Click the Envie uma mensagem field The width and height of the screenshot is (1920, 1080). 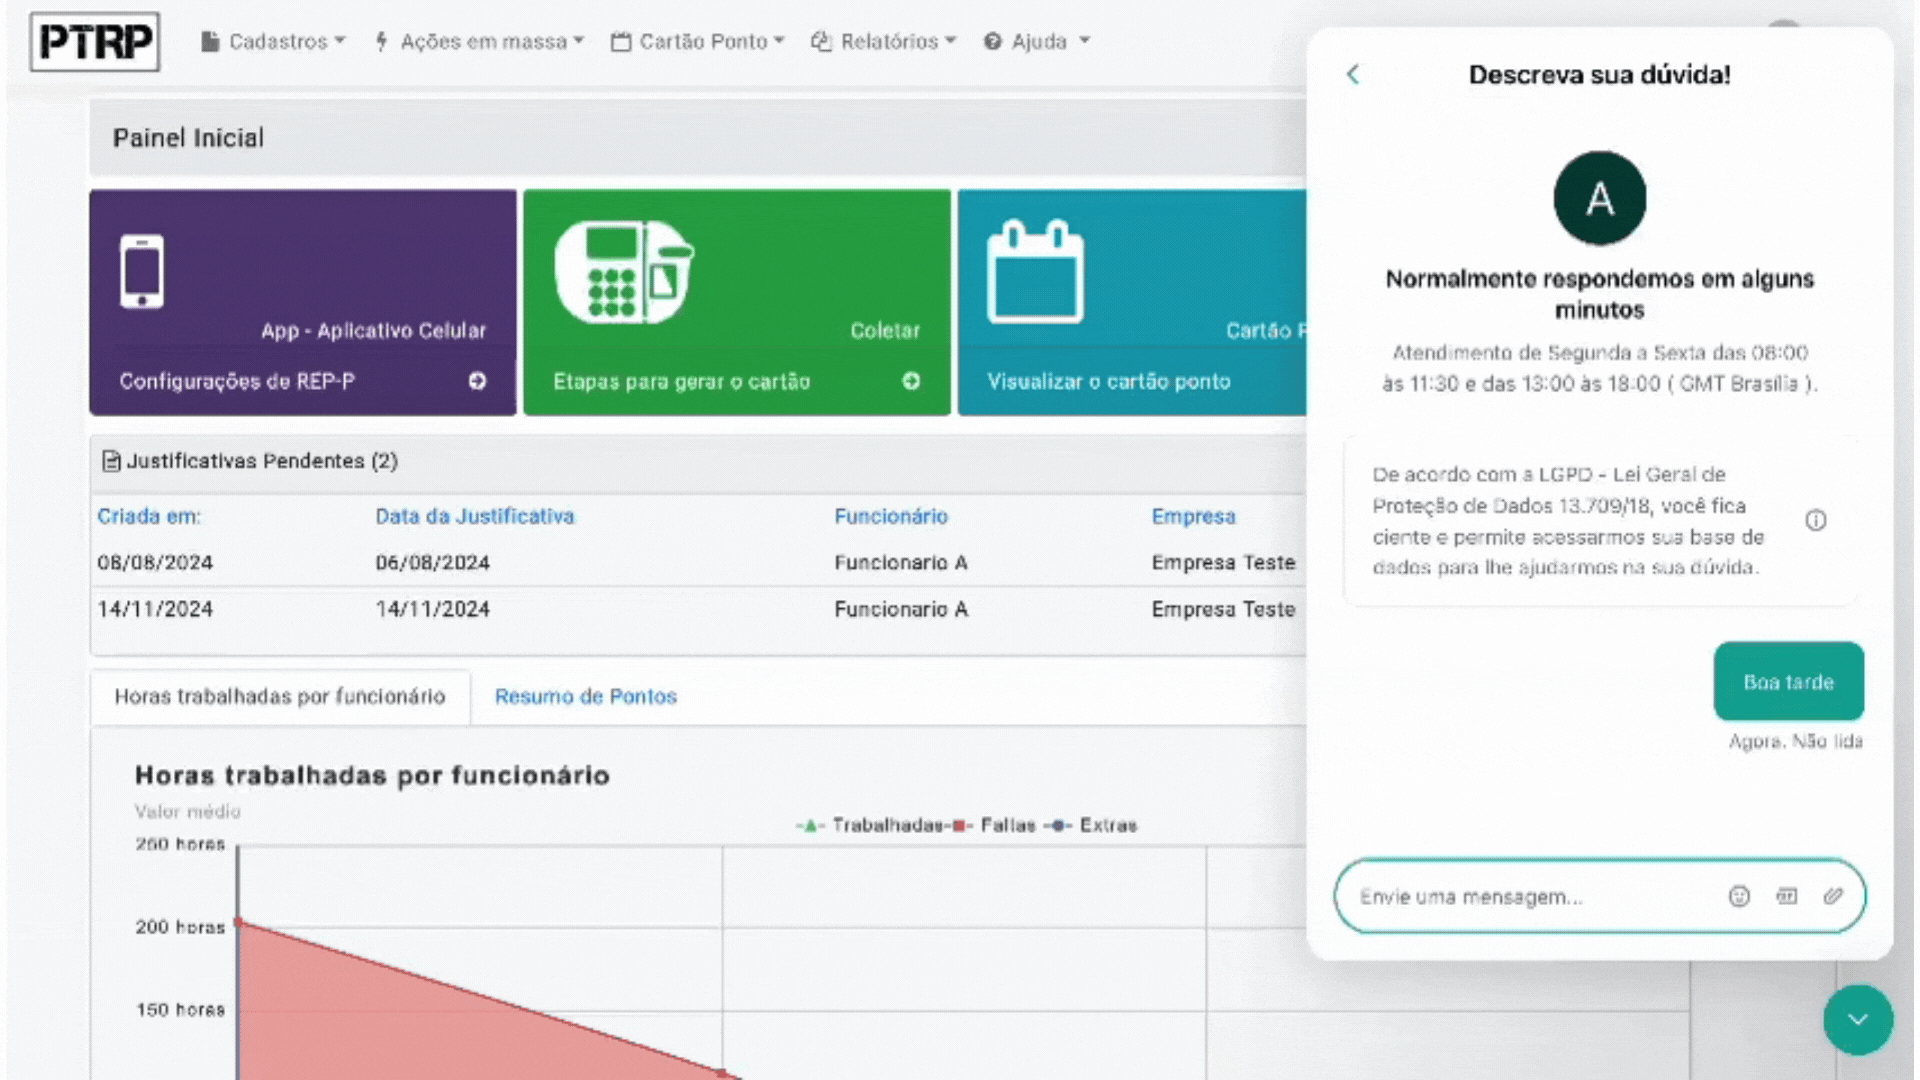click(1530, 896)
